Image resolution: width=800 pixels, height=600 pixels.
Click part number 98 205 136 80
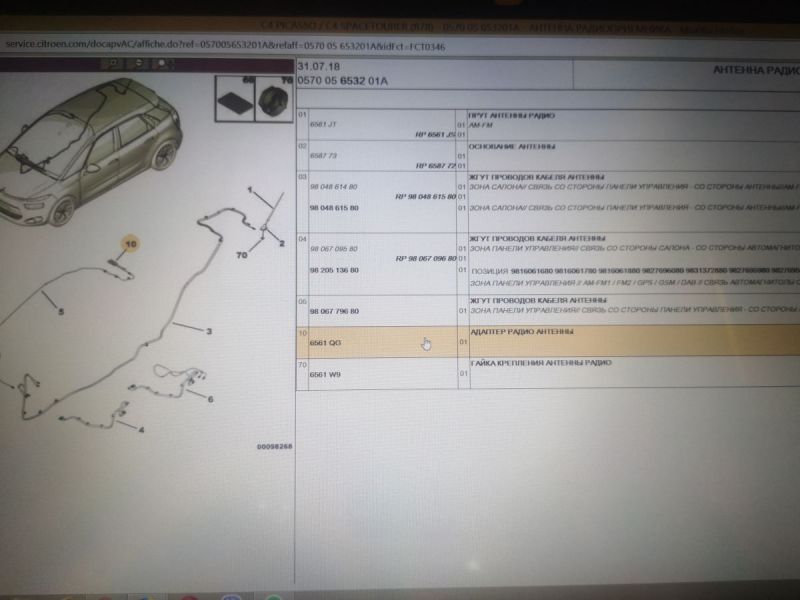pos(334,270)
